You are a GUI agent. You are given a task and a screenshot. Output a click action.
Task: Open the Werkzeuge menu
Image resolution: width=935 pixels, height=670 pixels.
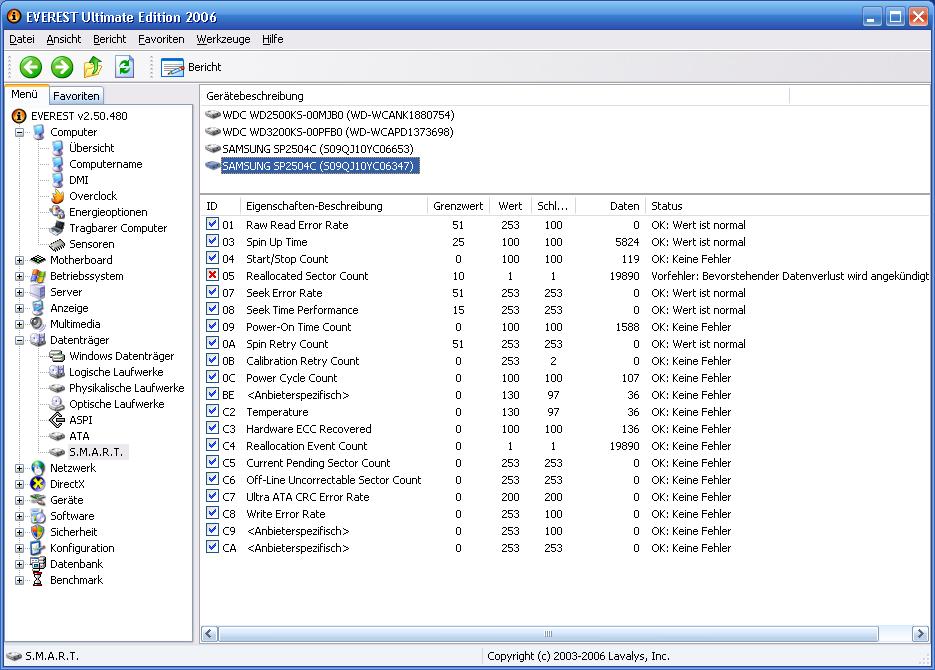[224, 39]
